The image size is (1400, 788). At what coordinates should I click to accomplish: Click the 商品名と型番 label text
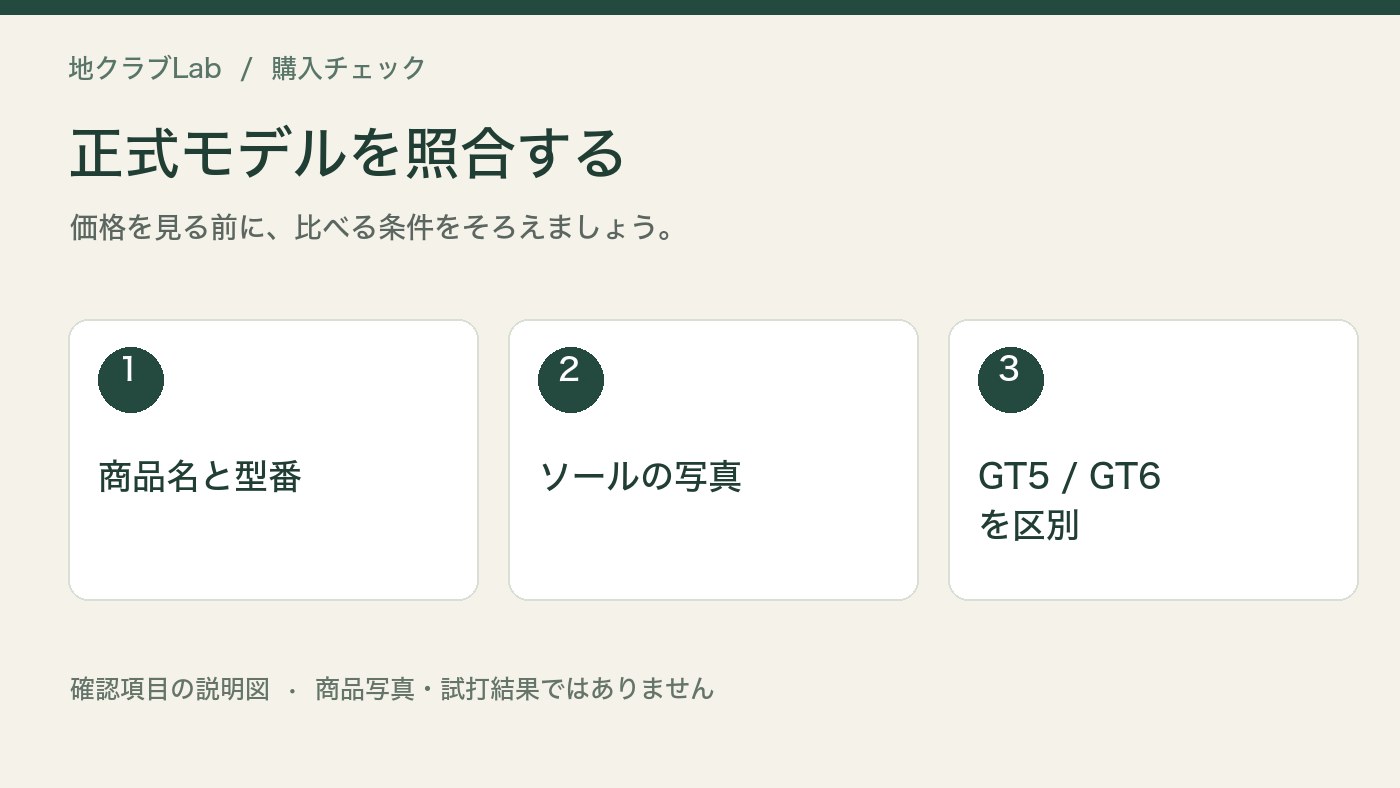point(200,477)
